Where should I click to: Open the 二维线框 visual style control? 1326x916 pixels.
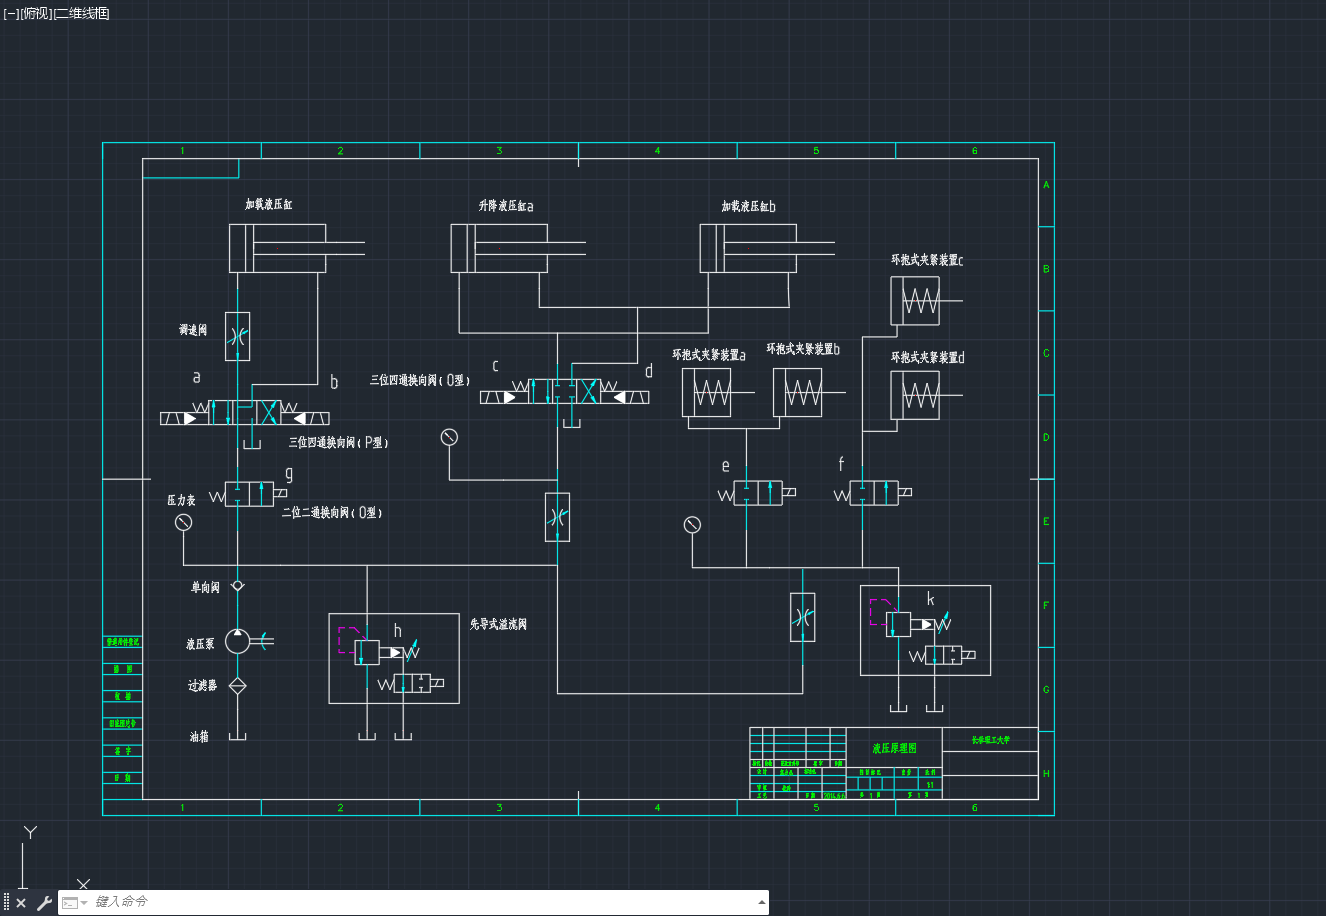[x=81, y=13]
